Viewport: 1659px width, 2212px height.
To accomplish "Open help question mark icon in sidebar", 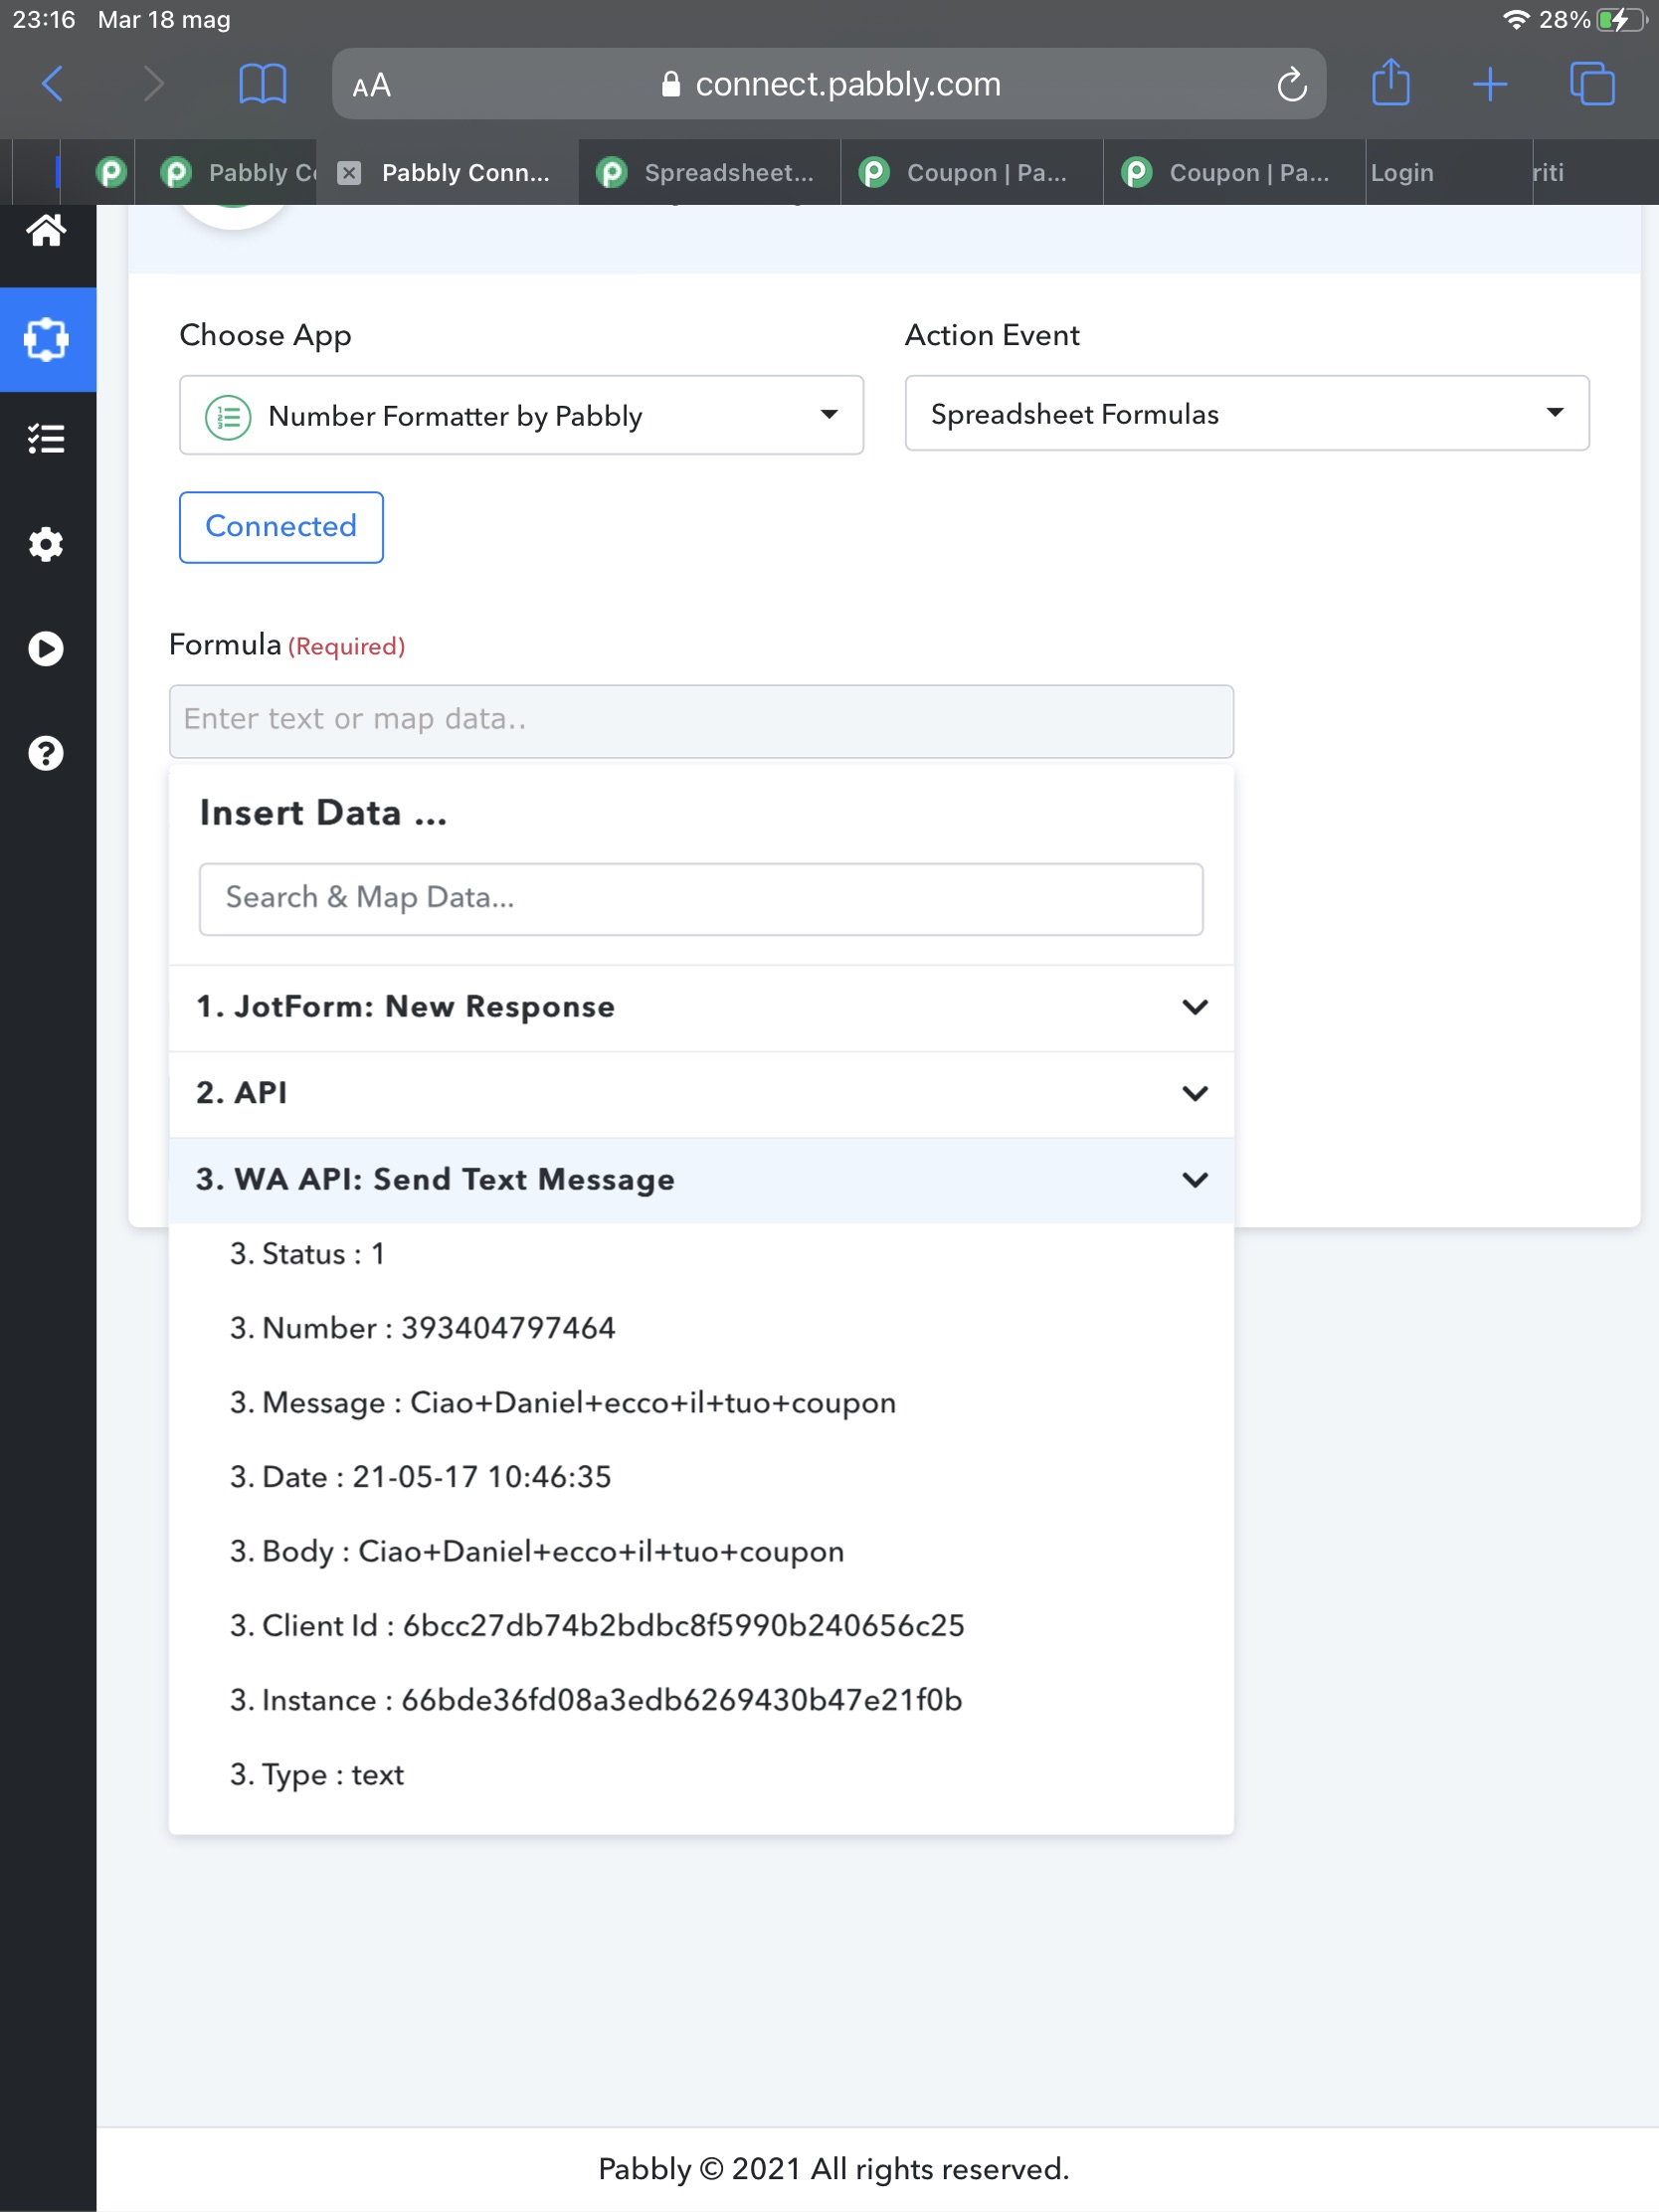I will pos(47,753).
